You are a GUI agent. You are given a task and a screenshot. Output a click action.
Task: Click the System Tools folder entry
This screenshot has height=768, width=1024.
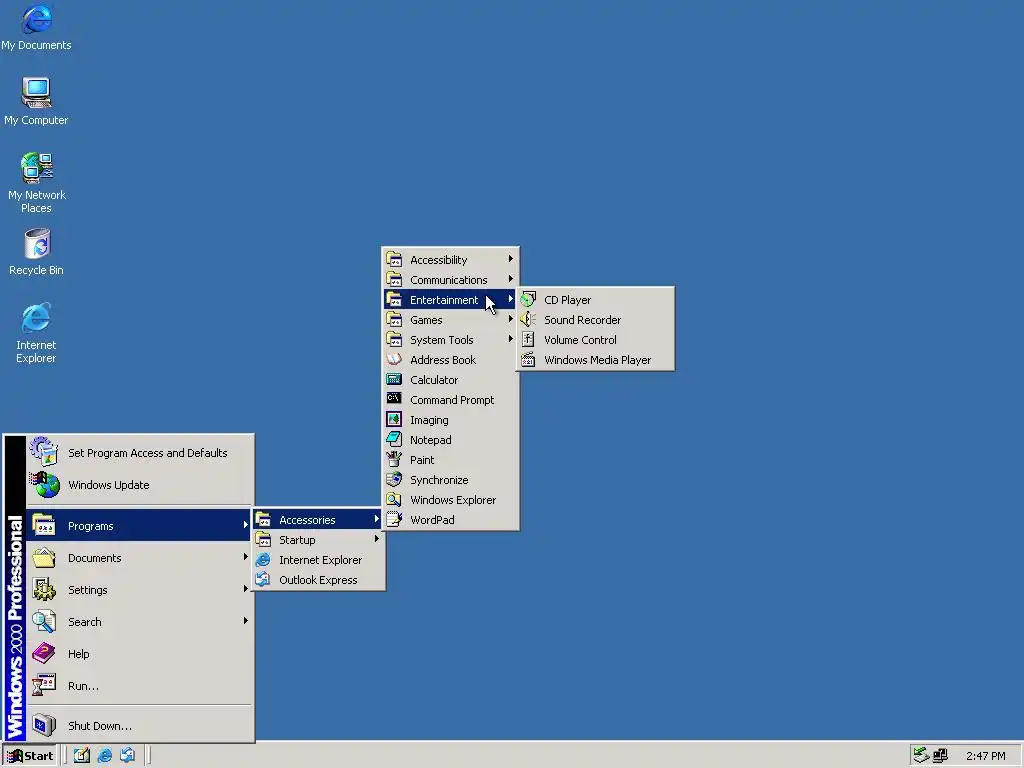point(451,340)
